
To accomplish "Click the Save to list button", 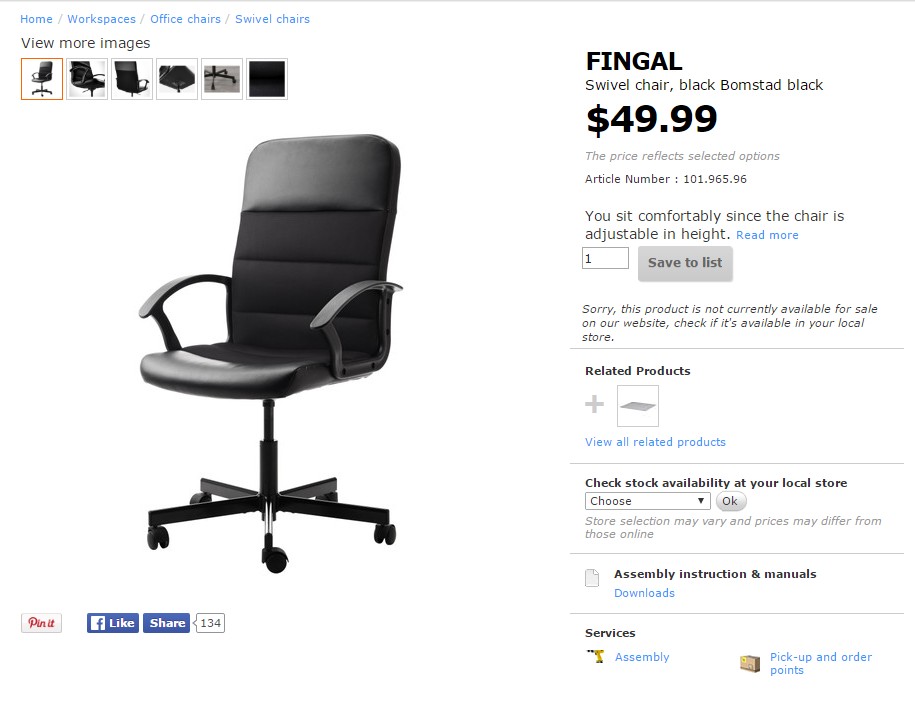I will [685, 263].
